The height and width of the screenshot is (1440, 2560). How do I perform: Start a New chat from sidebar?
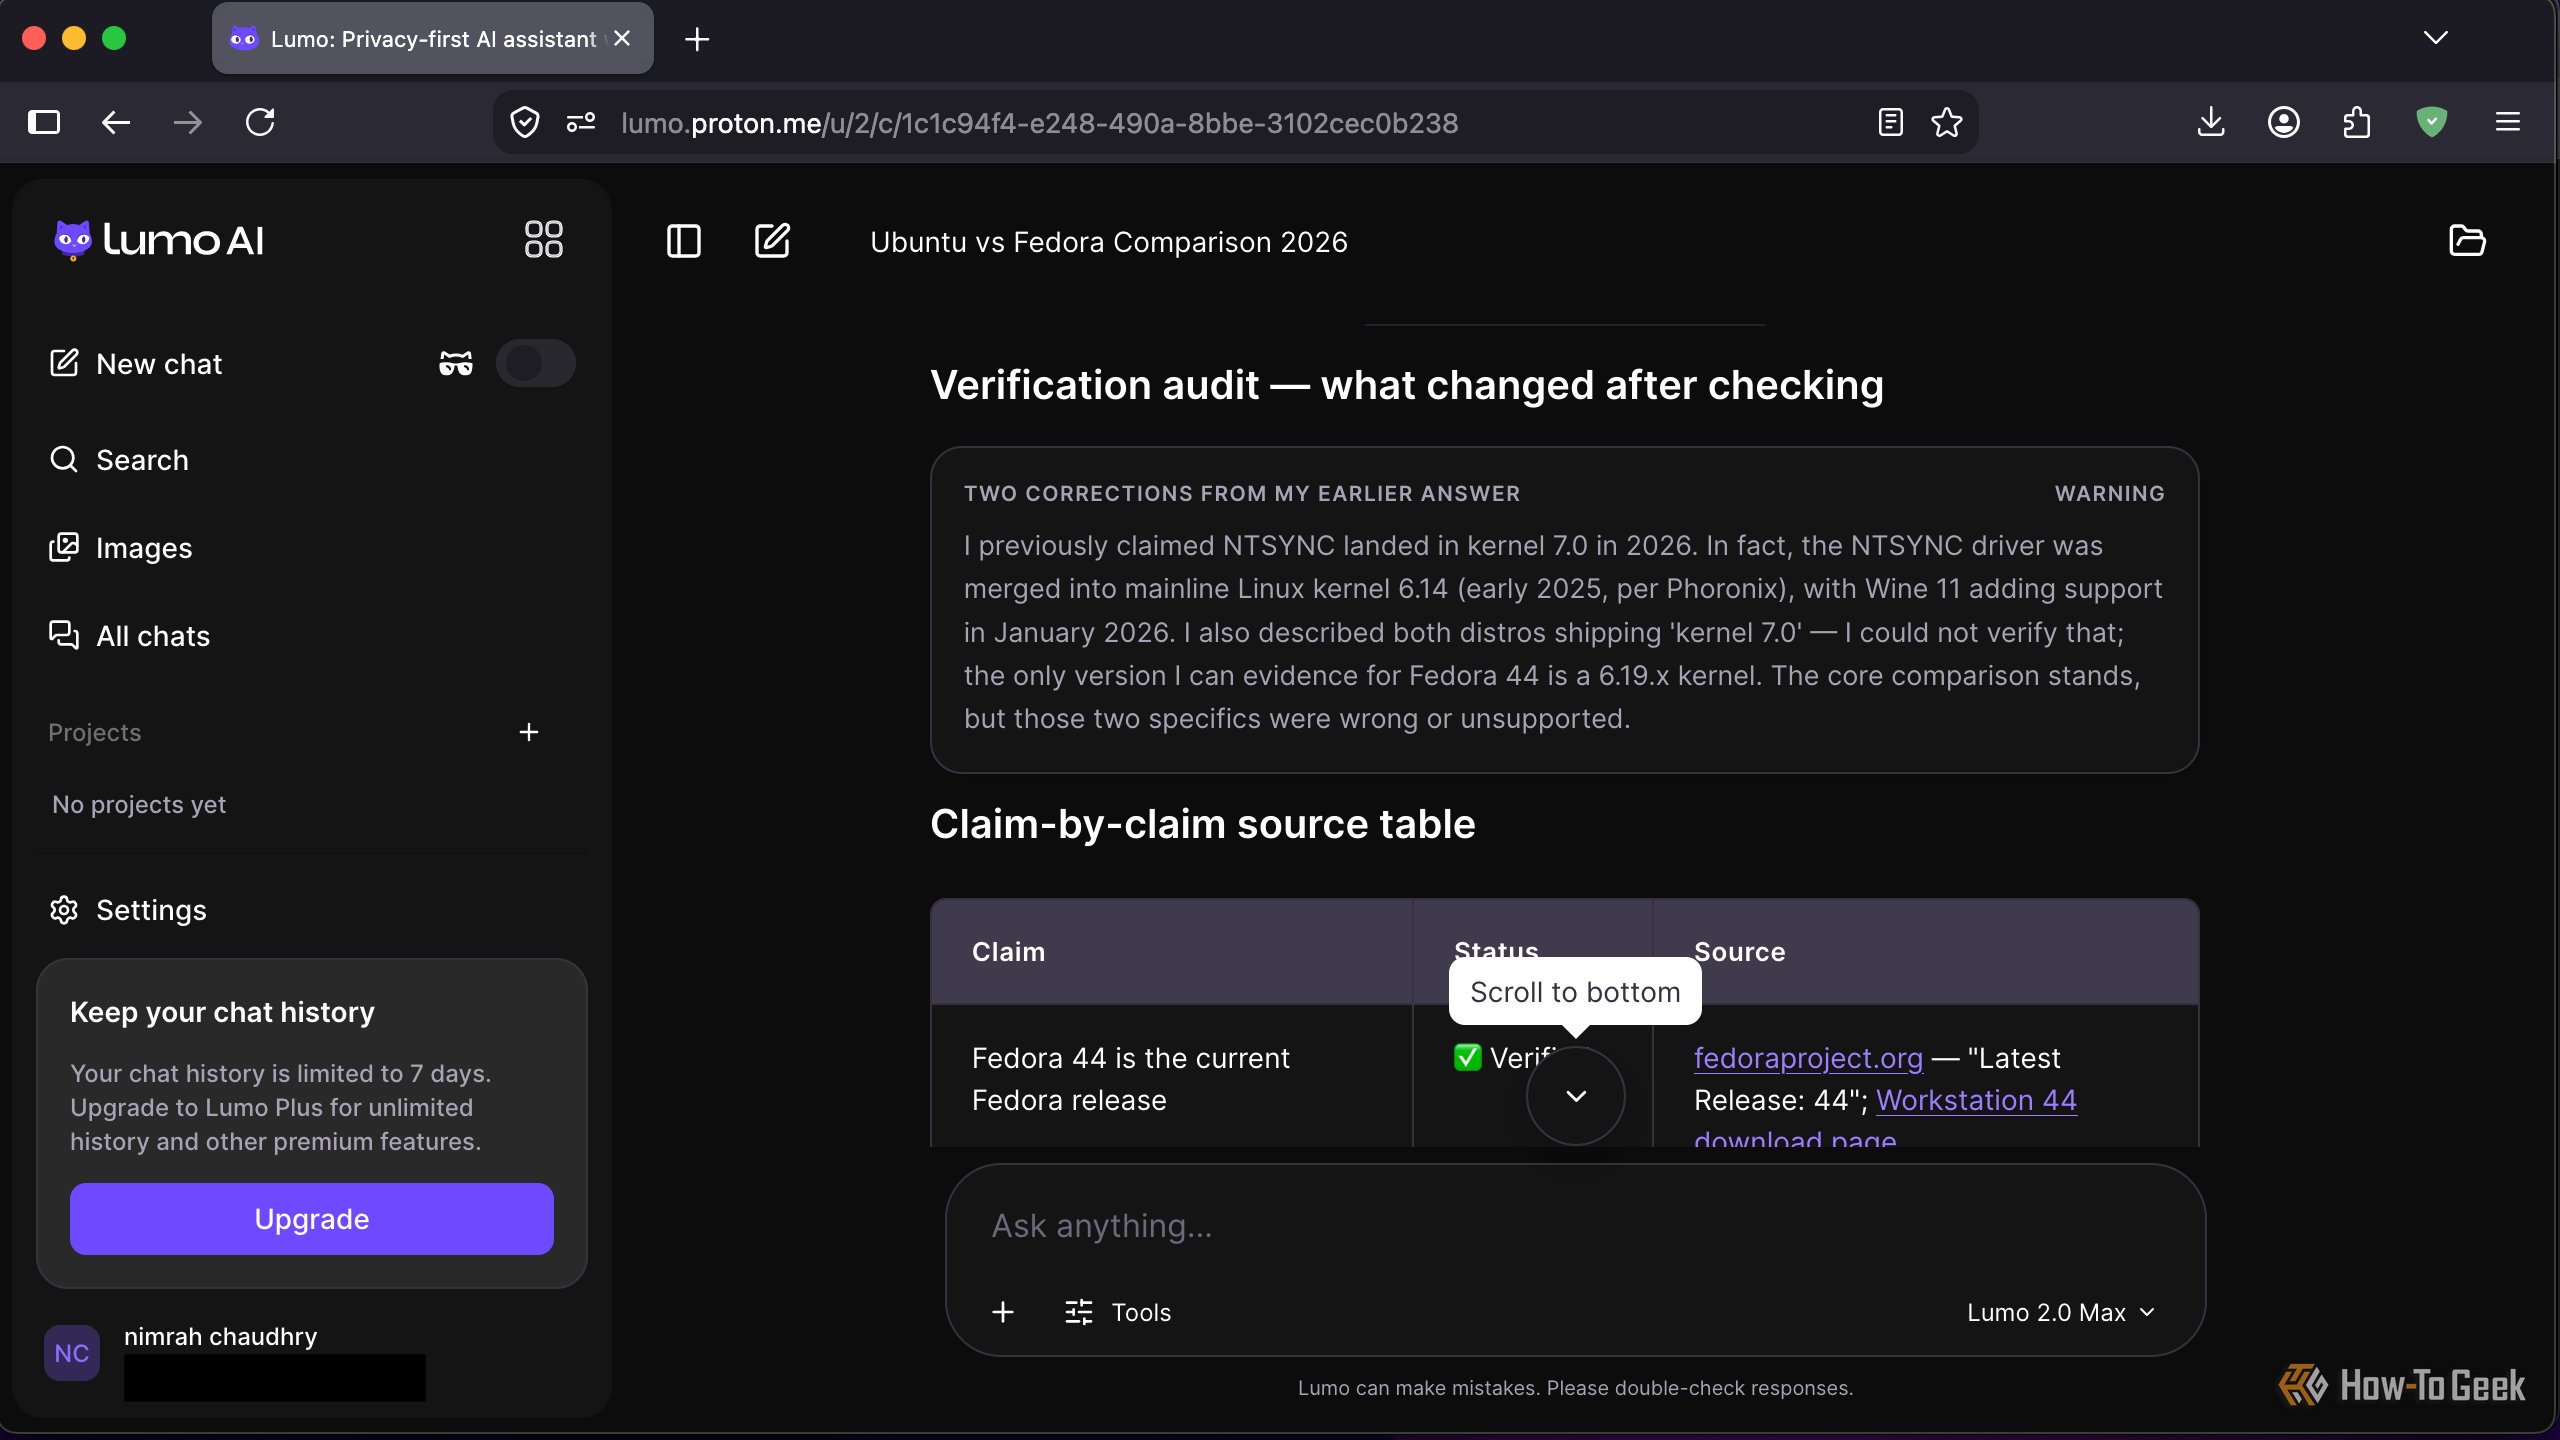[136, 364]
